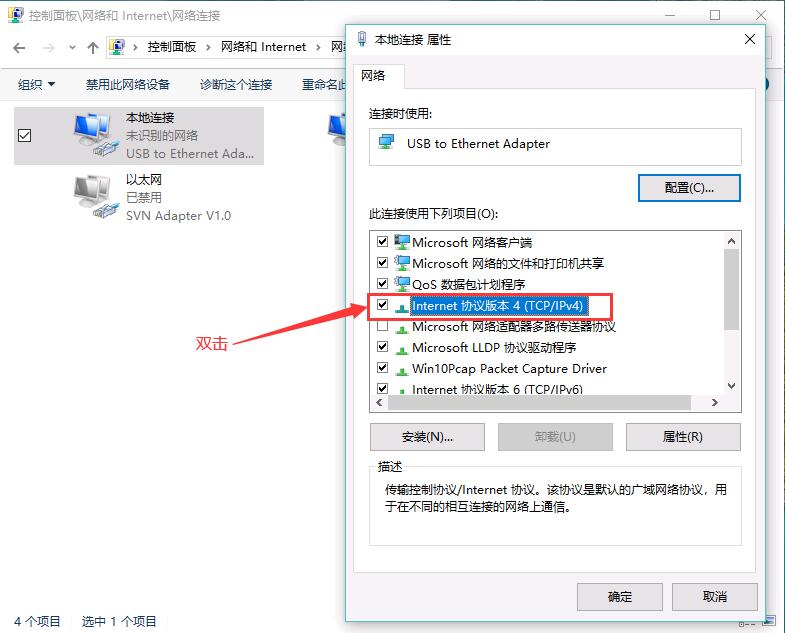The image size is (785, 633).
Task: Click the USB to Ethernet Adapter icon
Action: pos(386,143)
